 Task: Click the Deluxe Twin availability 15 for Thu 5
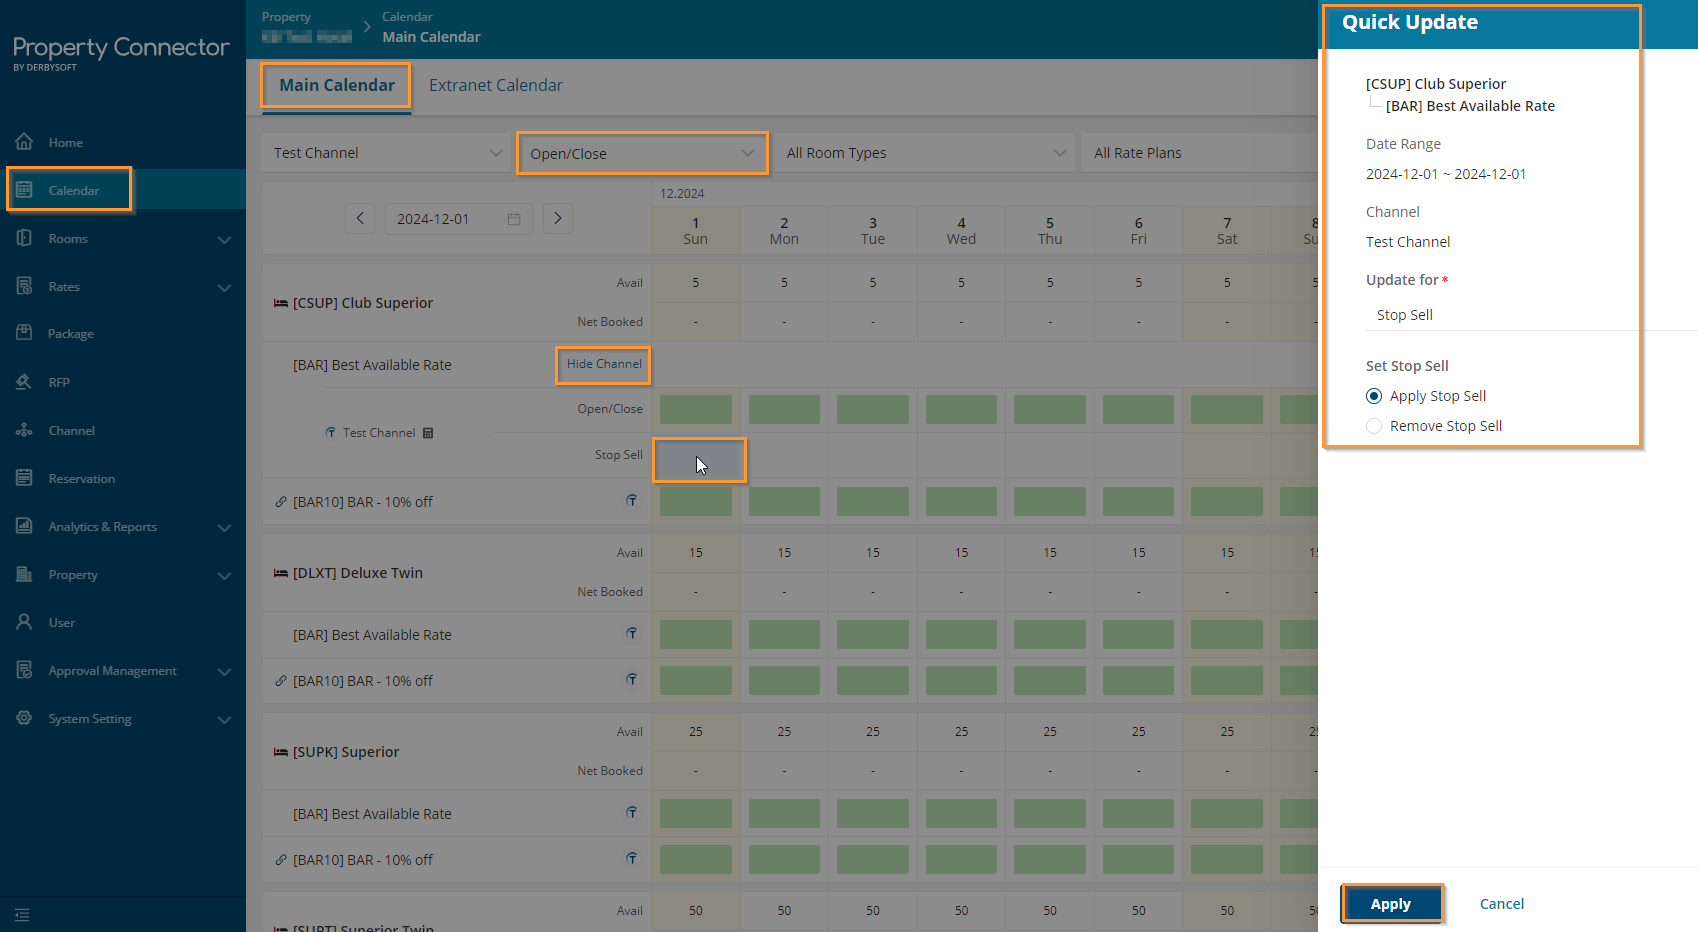coord(1050,553)
